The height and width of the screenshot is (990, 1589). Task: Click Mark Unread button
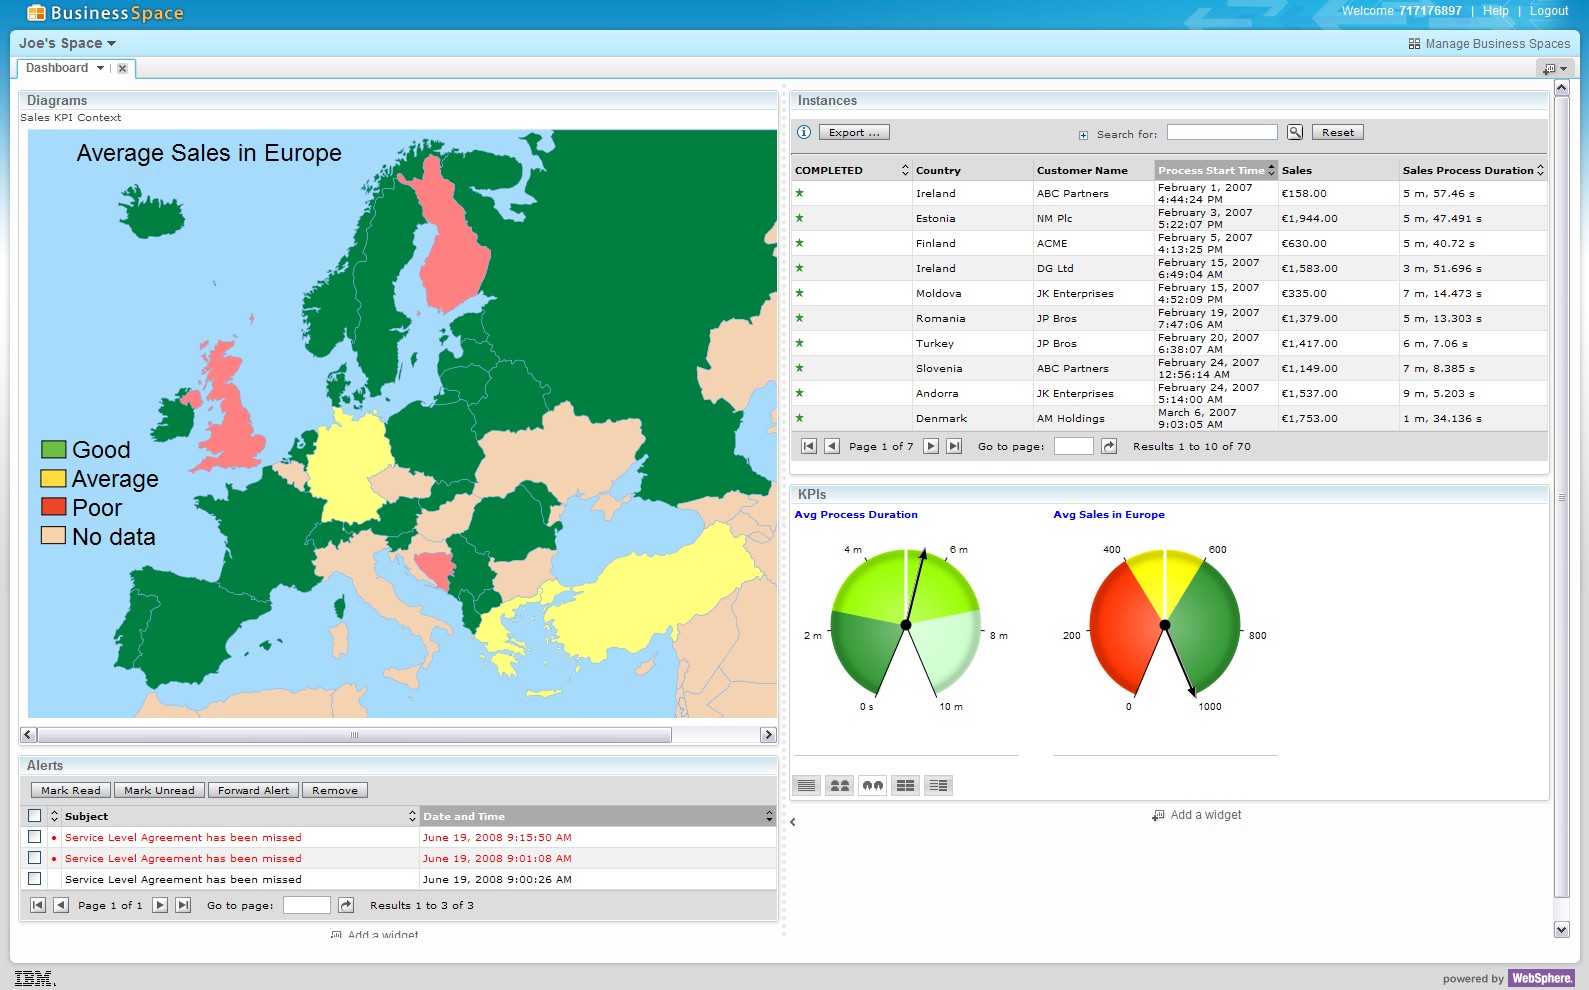tap(160, 790)
